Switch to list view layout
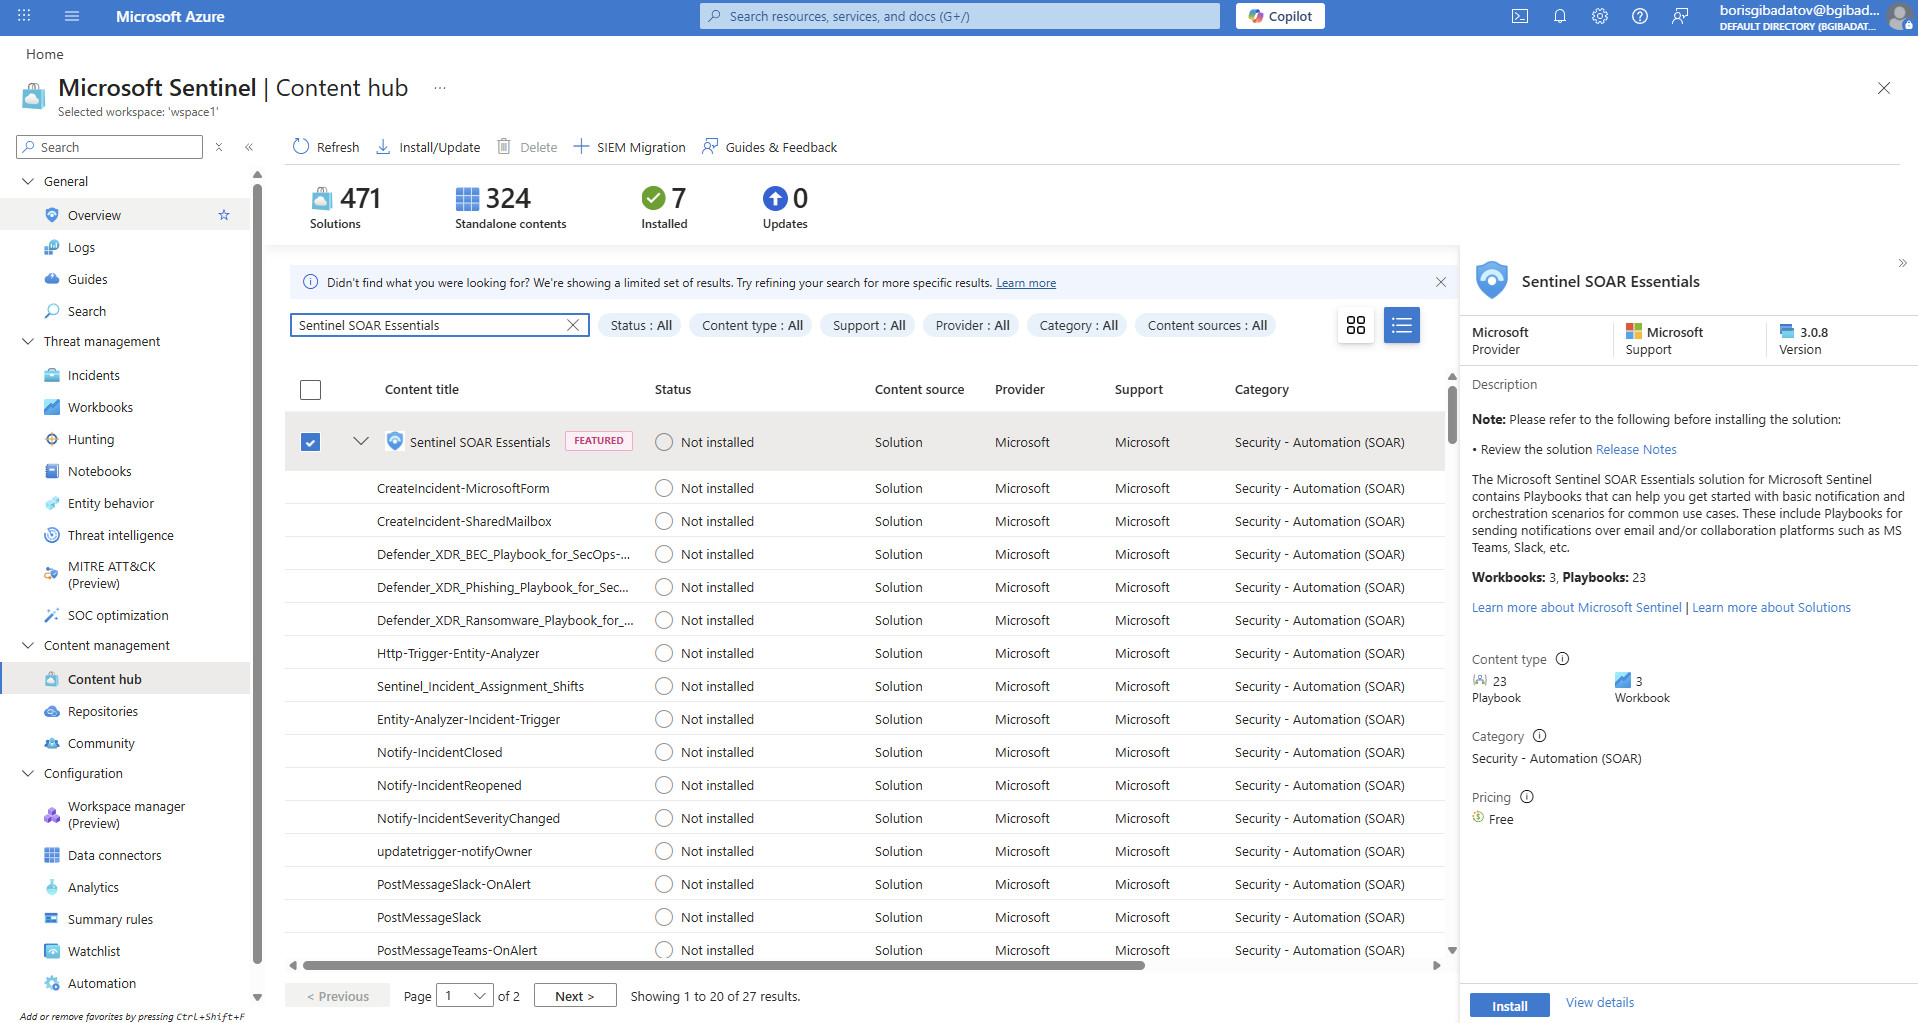Image resolution: width=1918 pixels, height=1023 pixels. (x=1401, y=325)
